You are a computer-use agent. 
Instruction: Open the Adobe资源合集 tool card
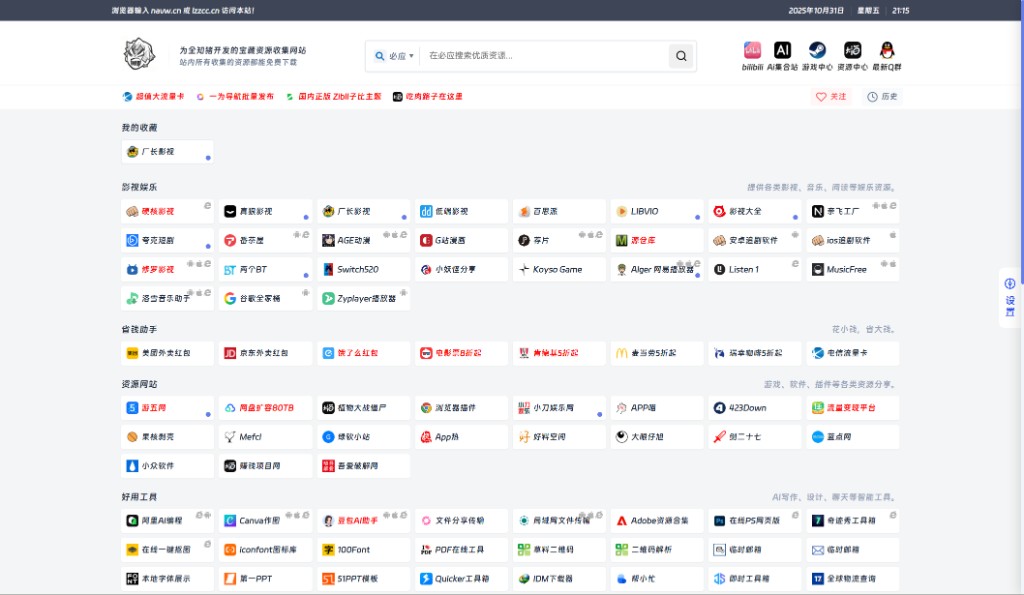tap(655, 521)
